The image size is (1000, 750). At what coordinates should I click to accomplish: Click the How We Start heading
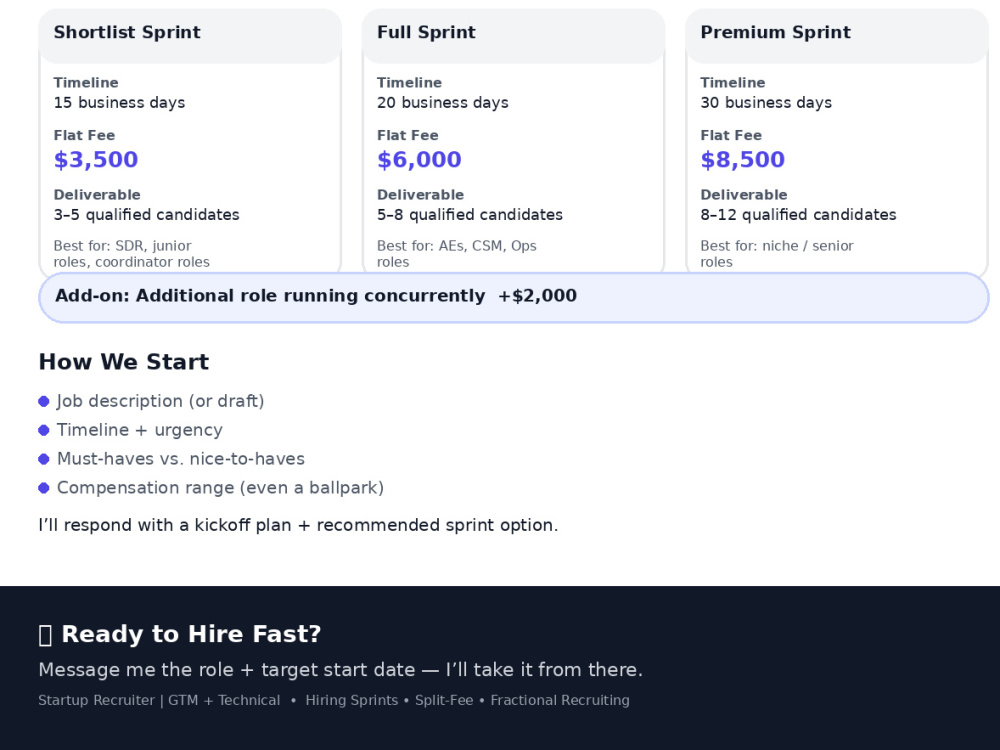click(124, 362)
